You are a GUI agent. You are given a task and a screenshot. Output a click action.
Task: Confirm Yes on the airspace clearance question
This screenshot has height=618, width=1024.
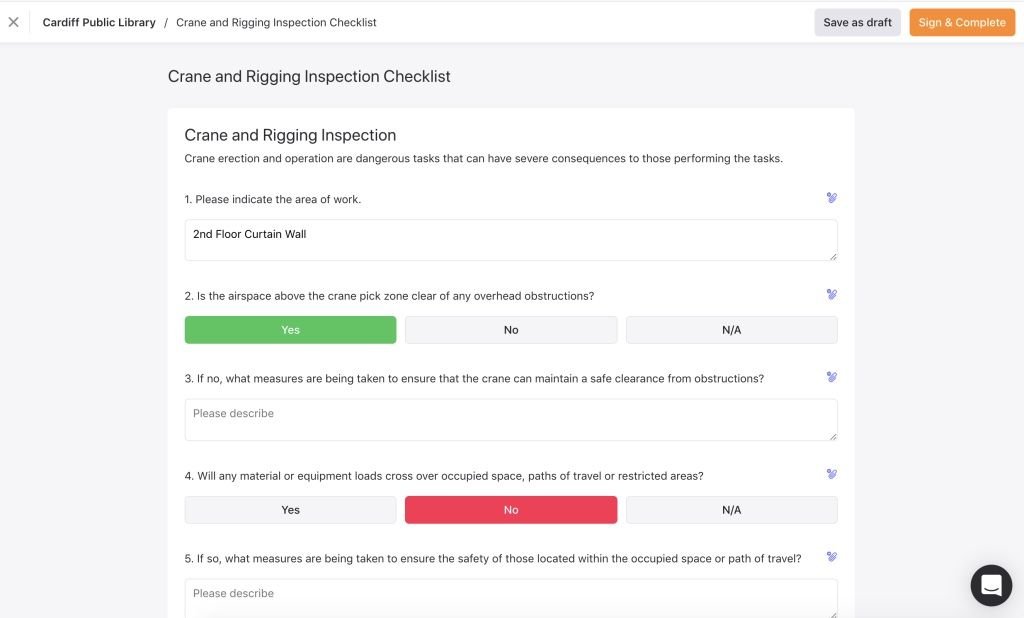(x=290, y=329)
